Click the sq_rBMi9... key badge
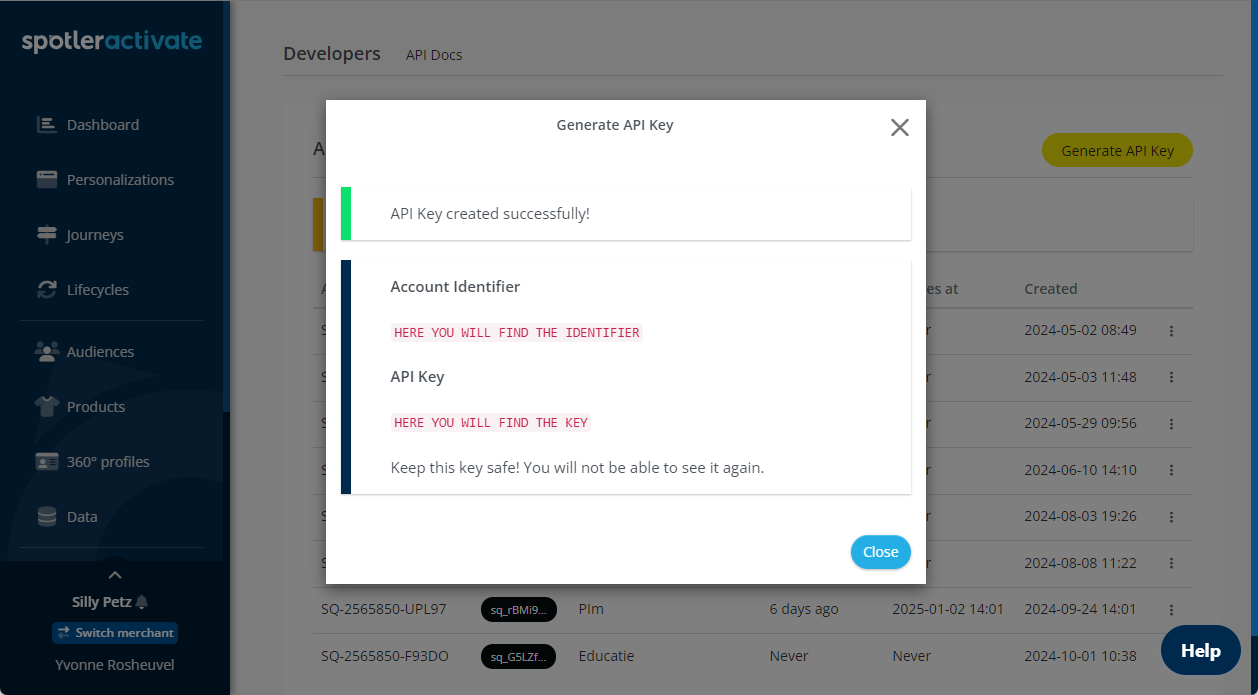1258x695 pixels. (x=518, y=610)
